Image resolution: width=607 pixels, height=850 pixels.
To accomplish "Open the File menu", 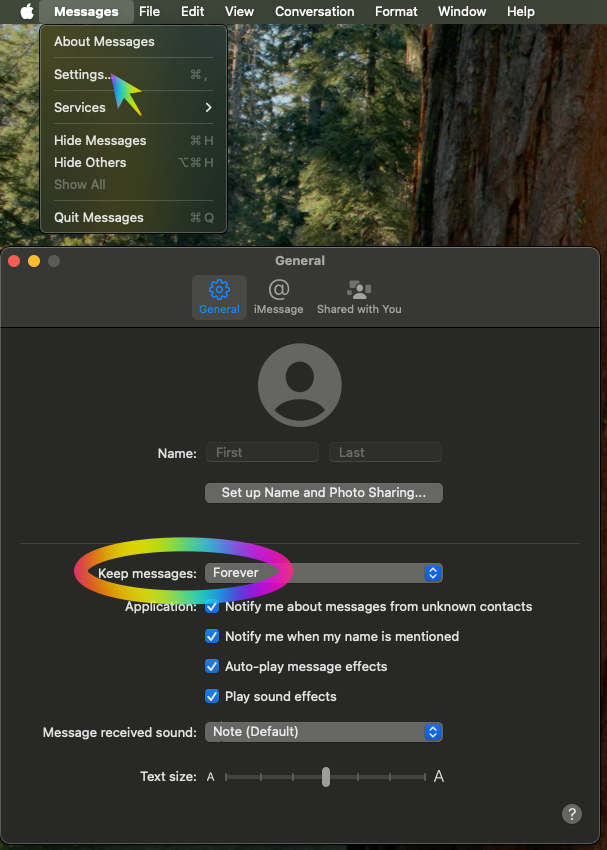I will click(149, 11).
